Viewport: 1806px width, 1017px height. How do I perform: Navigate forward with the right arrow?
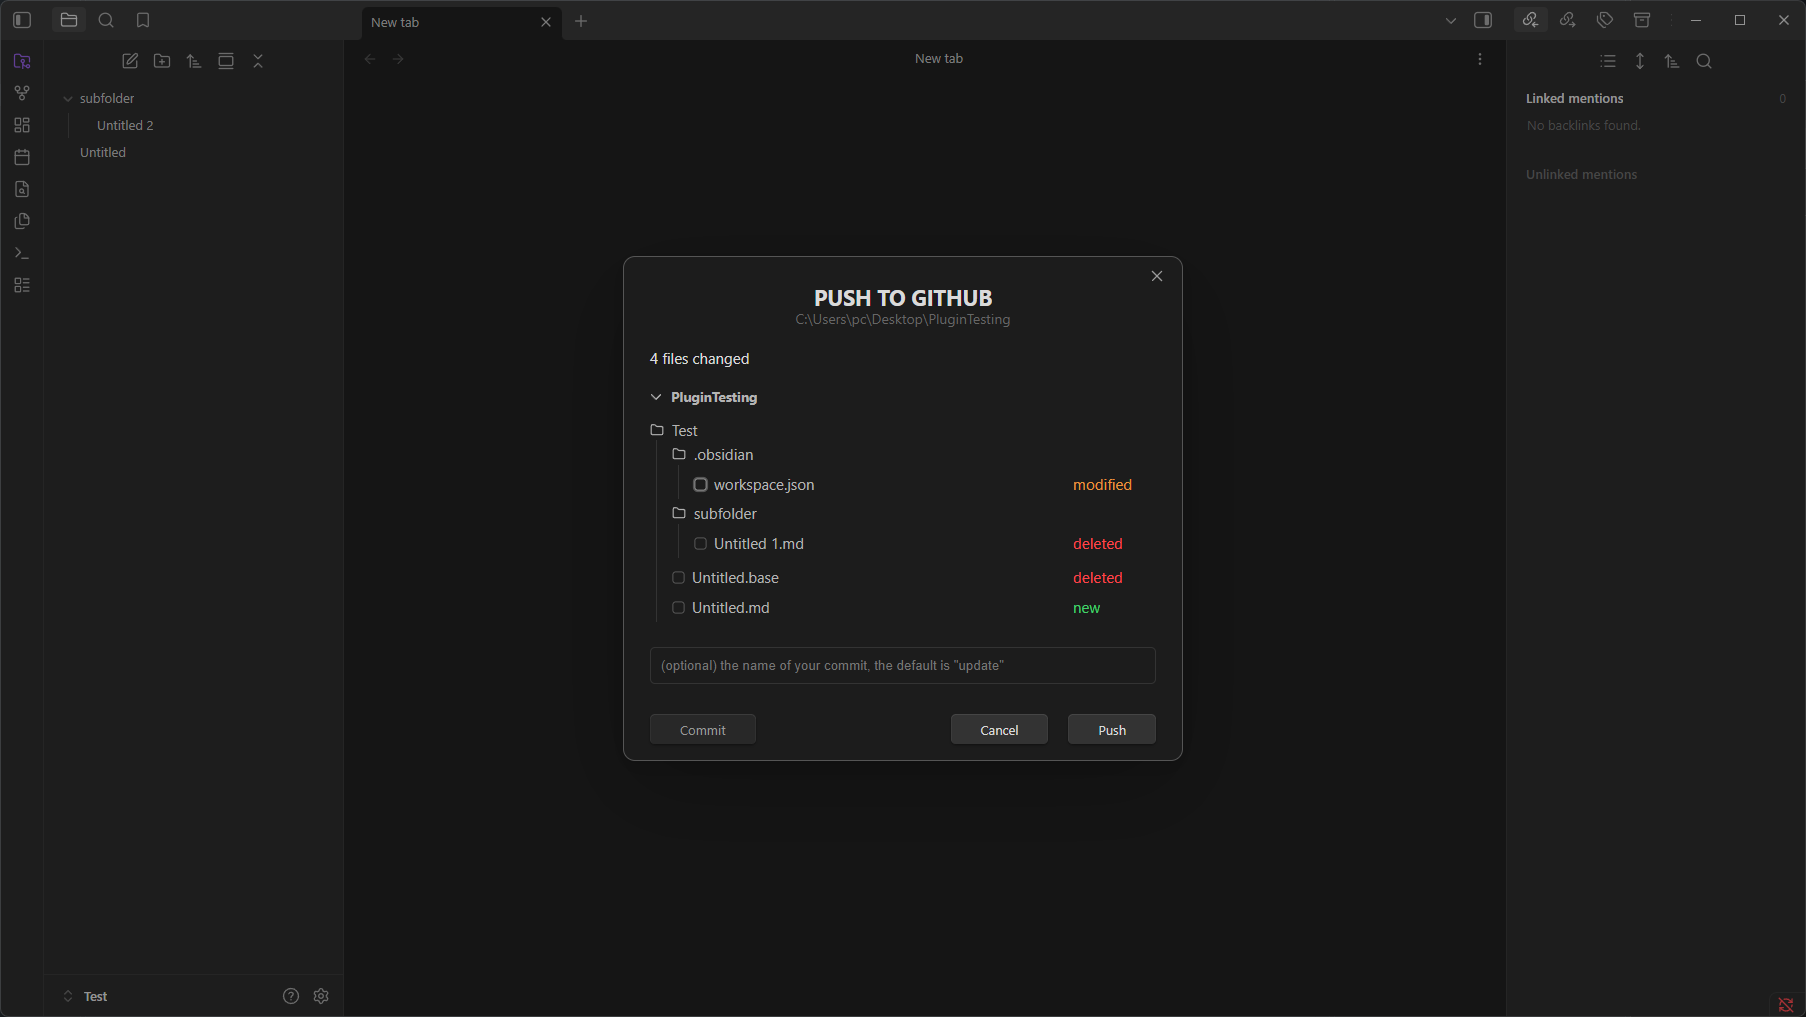(x=398, y=59)
